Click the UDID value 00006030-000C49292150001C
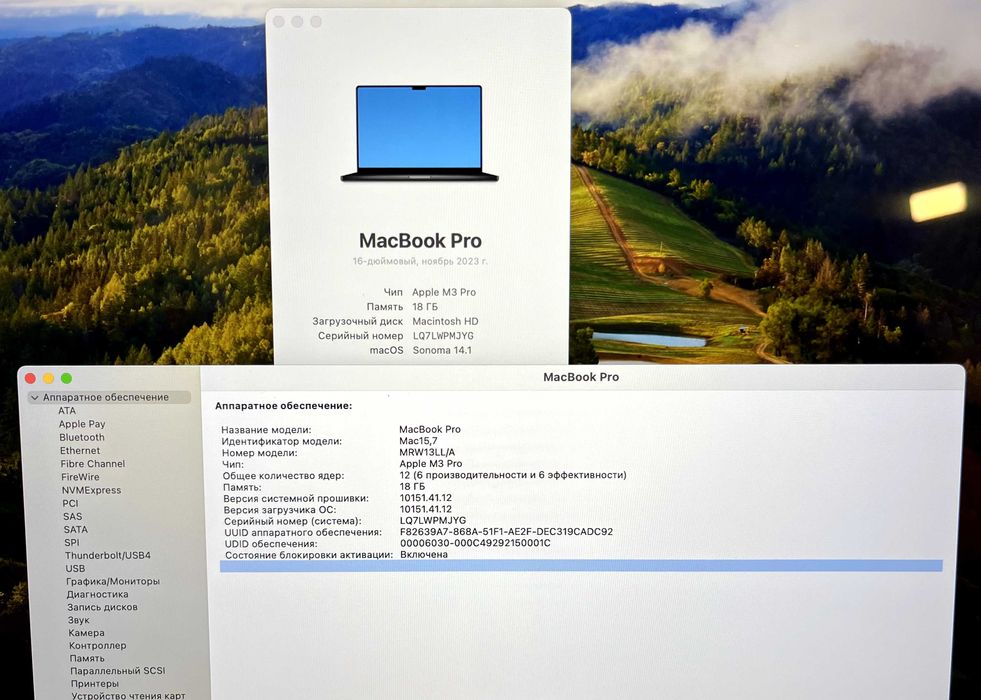Screen dimensions: 981x700 click(475, 543)
